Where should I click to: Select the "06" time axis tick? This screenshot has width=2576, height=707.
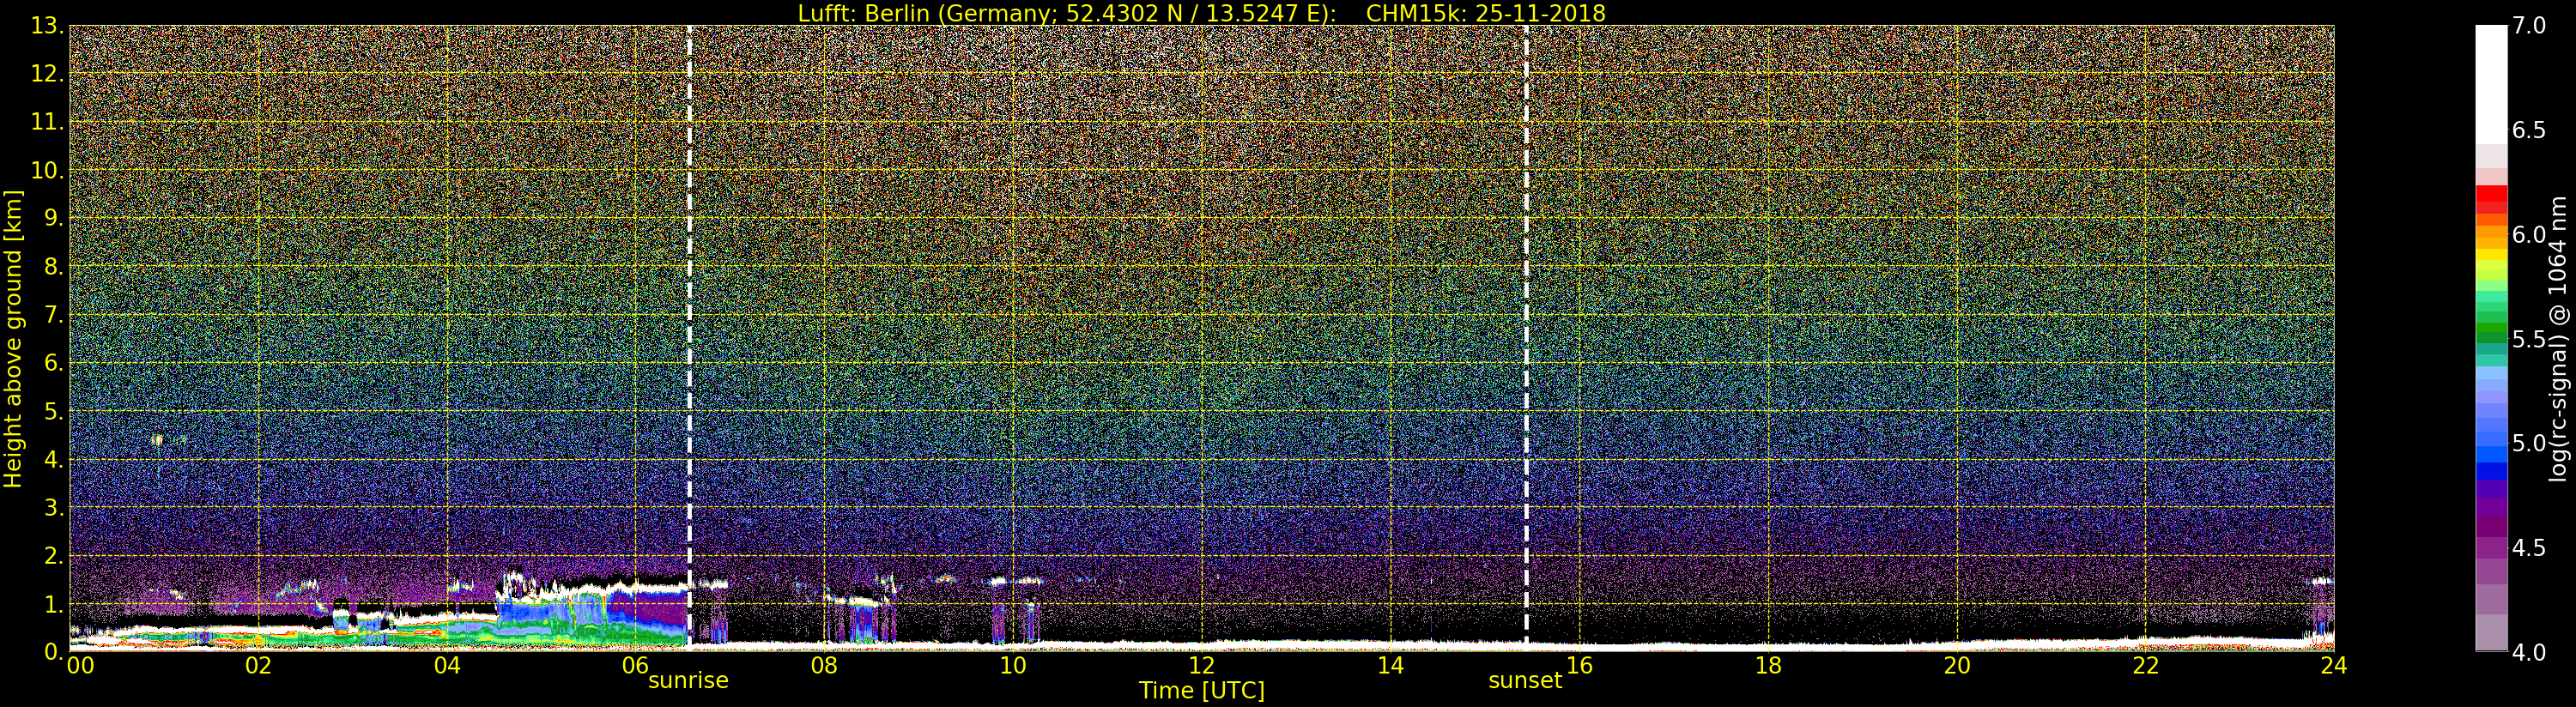click(x=636, y=665)
